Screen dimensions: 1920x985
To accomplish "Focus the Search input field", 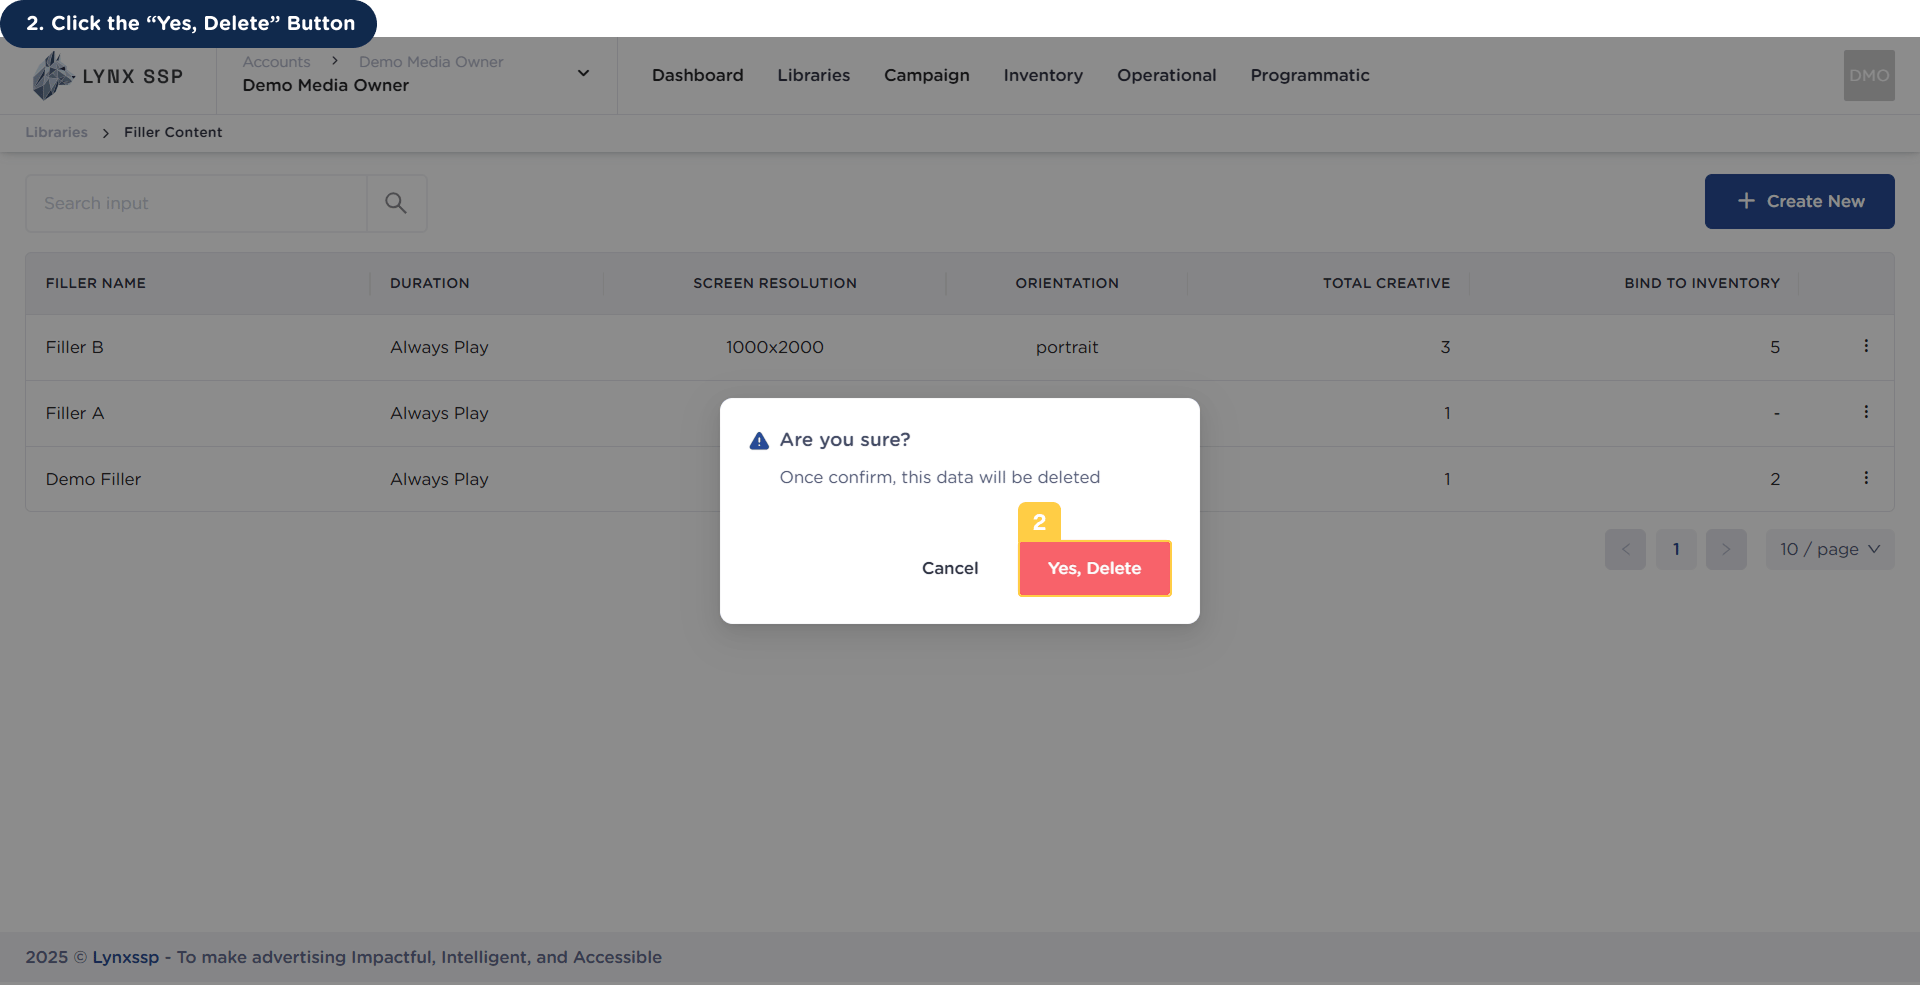I will click(x=196, y=203).
